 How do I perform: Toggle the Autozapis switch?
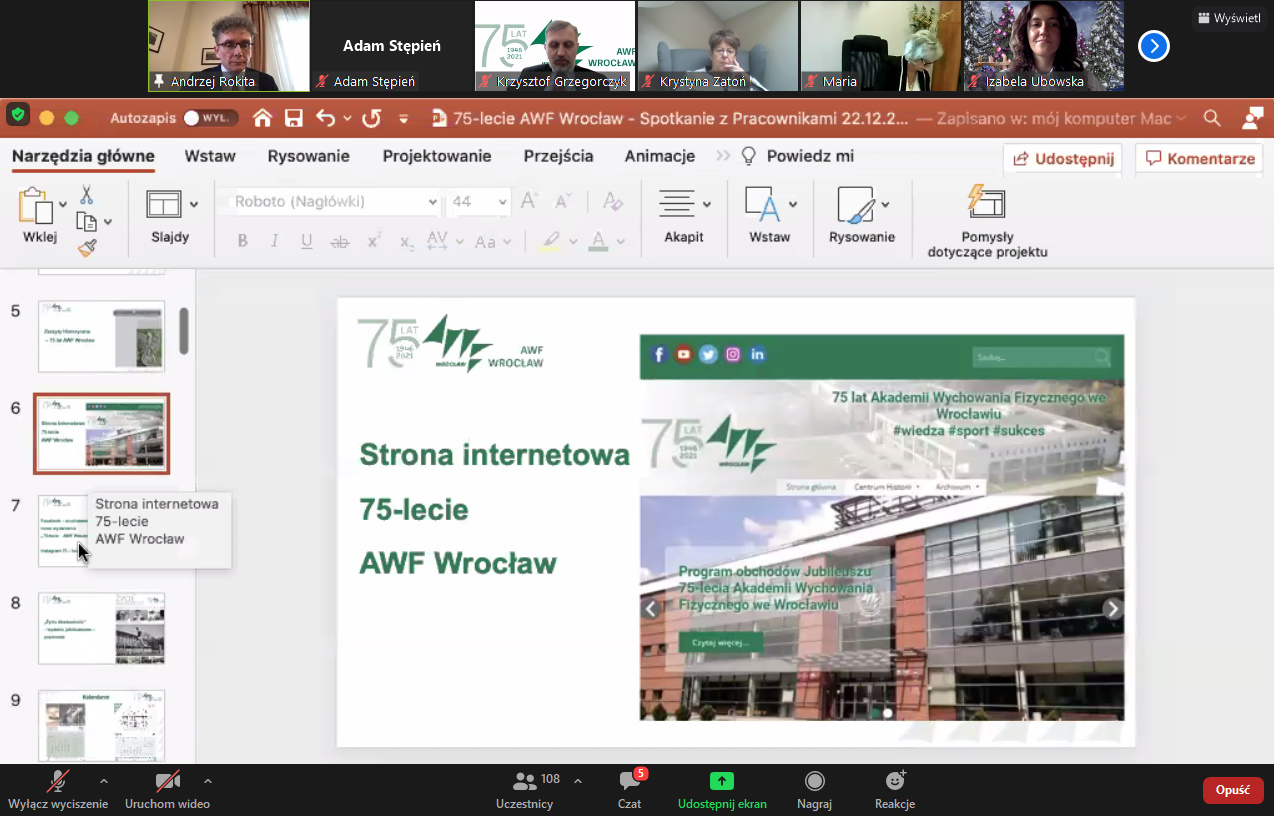(x=210, y=118)
